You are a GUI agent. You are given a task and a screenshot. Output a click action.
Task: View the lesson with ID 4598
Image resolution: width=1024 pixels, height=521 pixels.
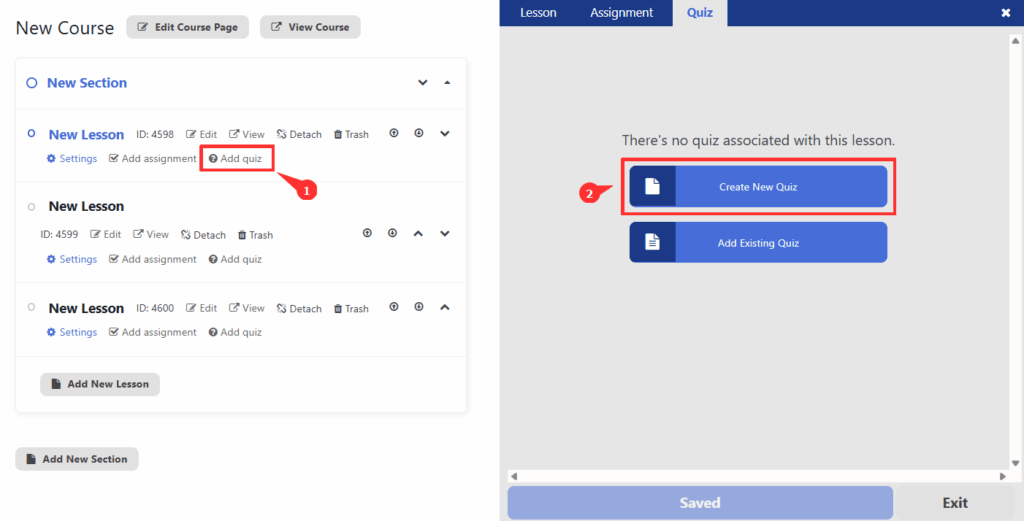pos(246,135)
